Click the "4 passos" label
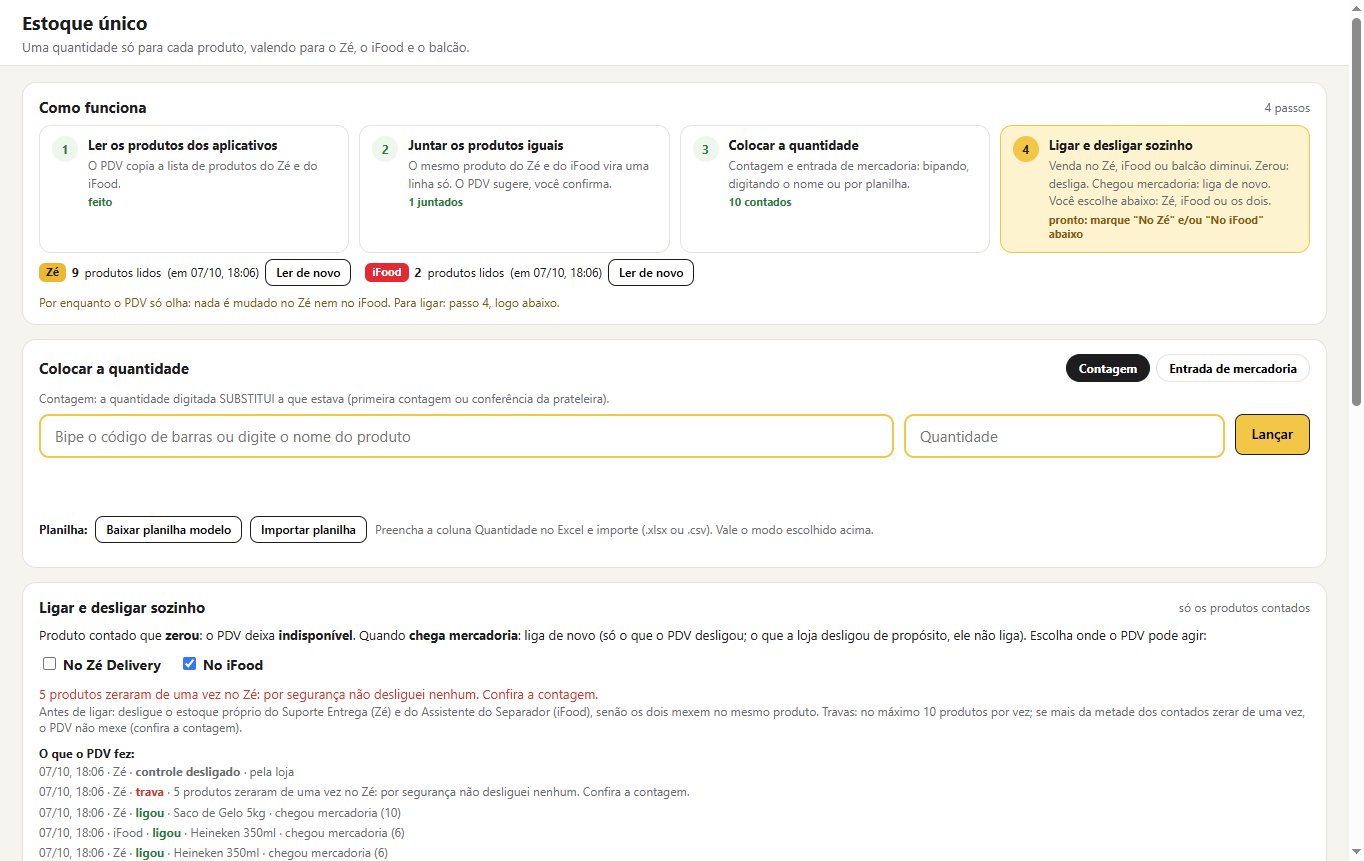1364x861 pixels. 1287,108
